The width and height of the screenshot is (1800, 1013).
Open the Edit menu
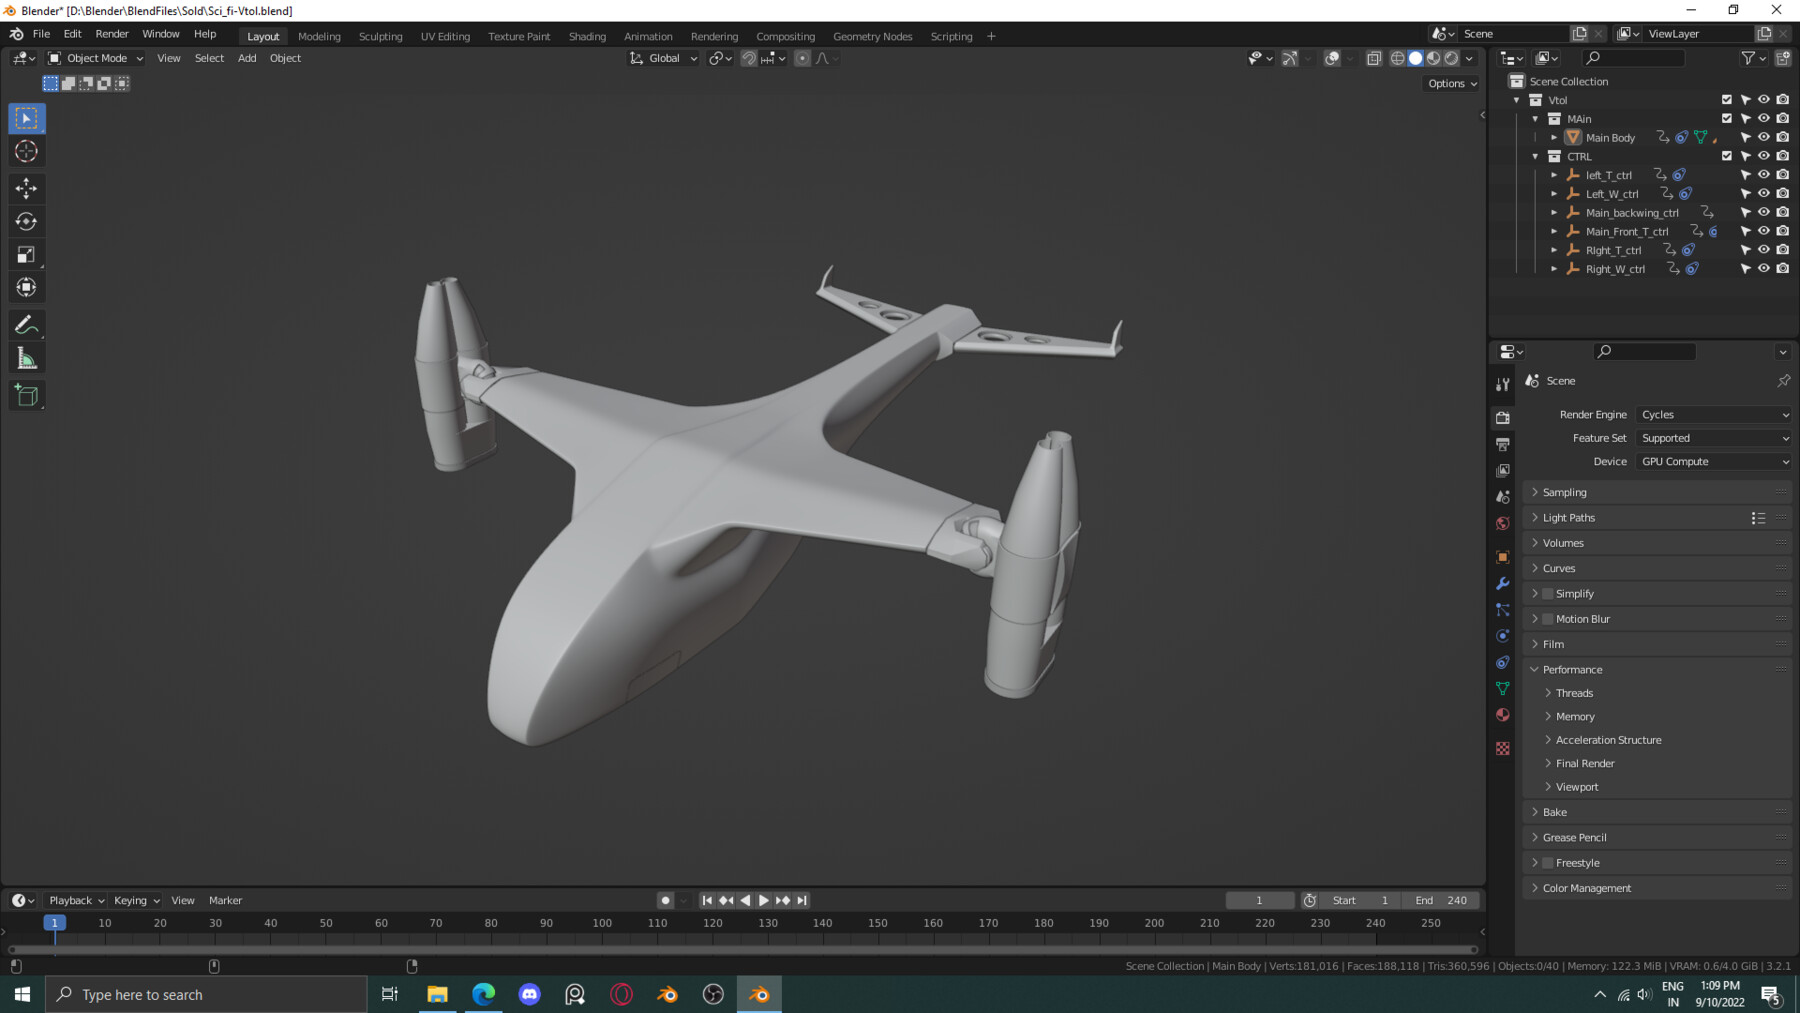(72, 33)
